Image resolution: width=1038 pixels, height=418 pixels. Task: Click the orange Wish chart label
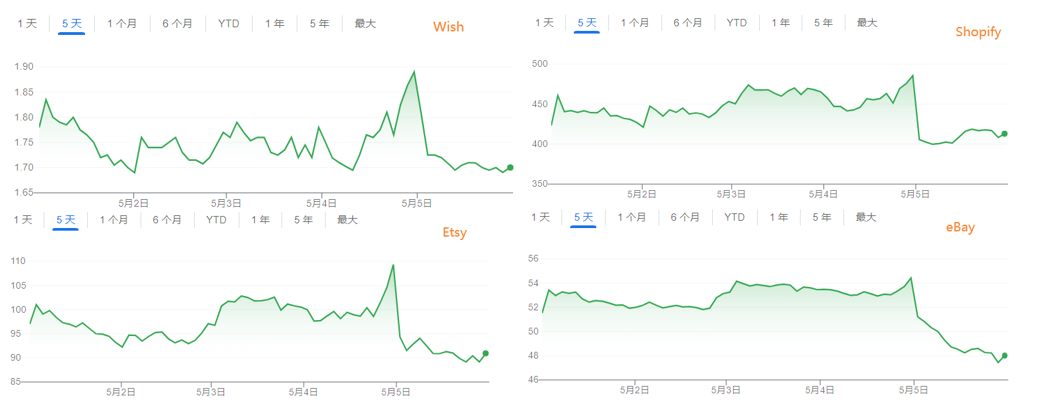click(x=448, y=27)
